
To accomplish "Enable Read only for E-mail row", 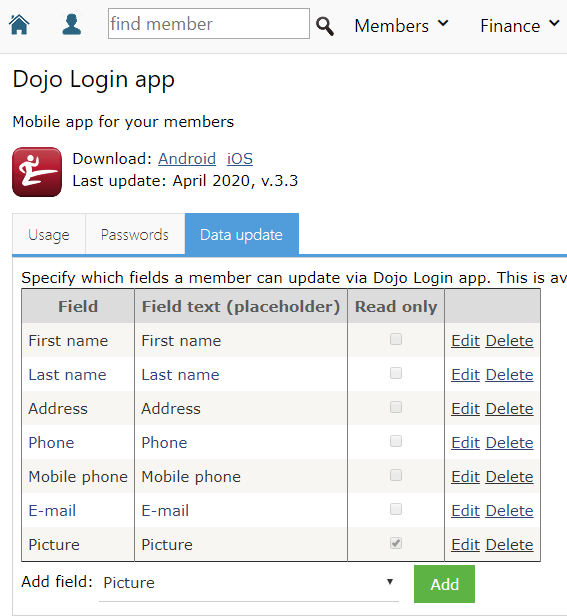I will [396, 509].
